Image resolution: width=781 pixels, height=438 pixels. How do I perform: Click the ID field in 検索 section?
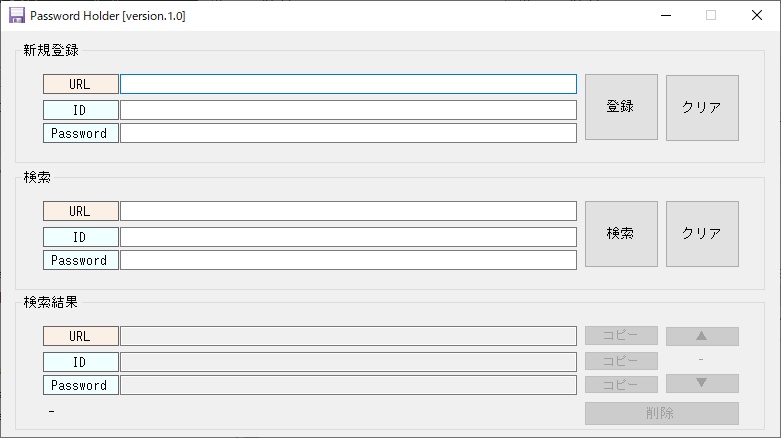348,237
